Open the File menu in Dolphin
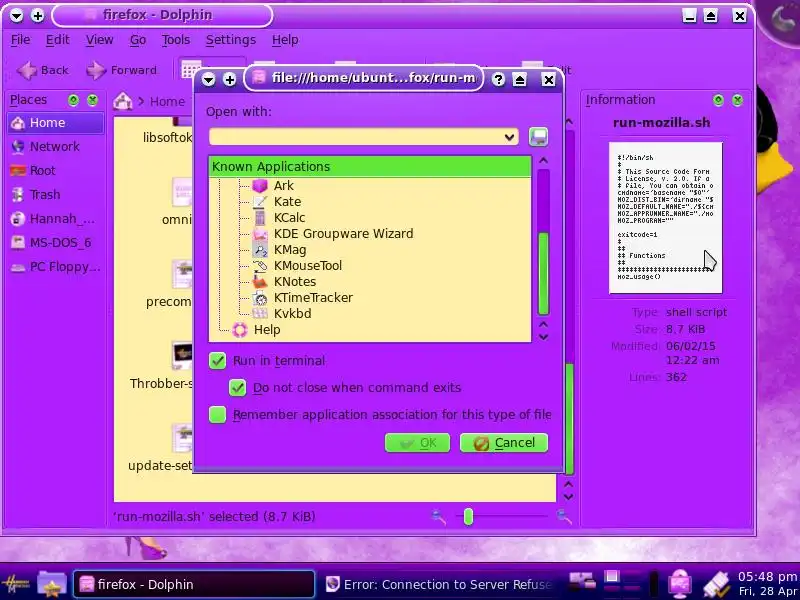The height and width of the screenshot is (600, 800). point(20,40)
